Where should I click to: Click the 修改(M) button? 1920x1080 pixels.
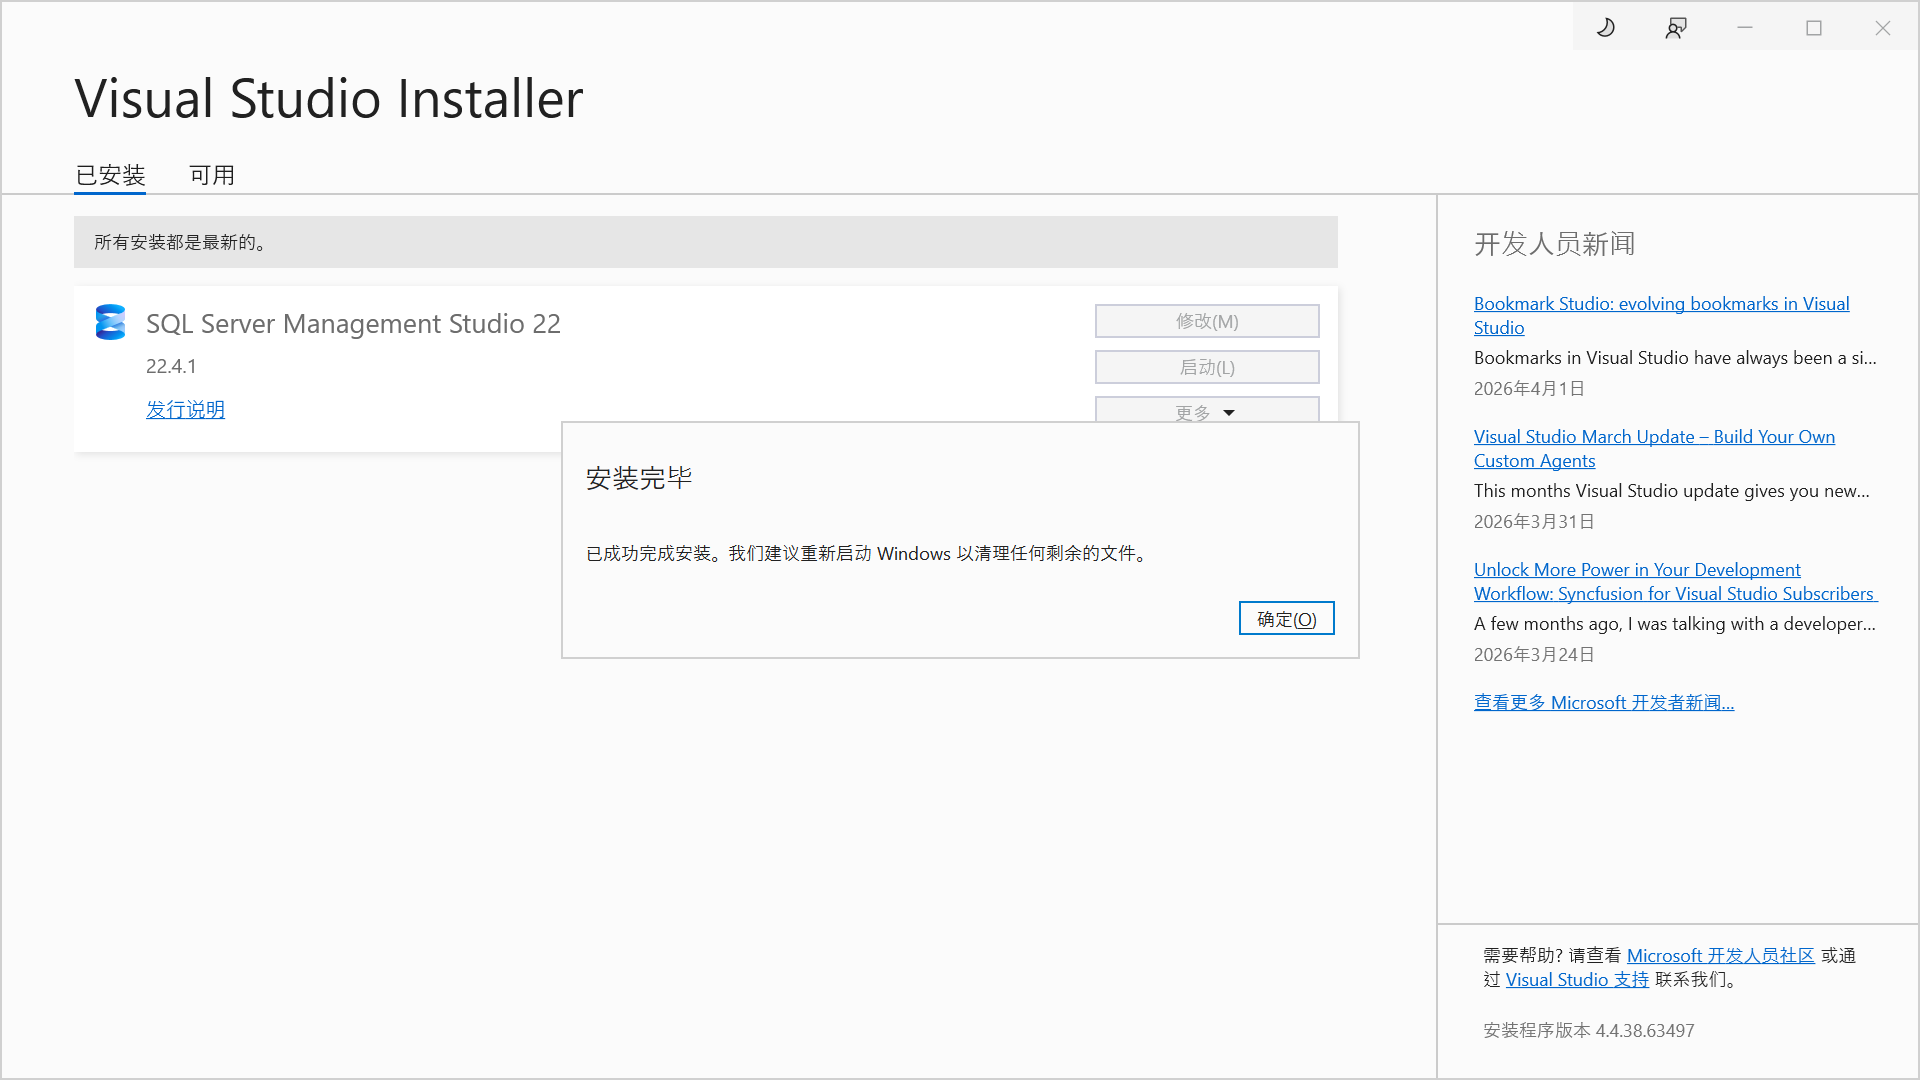(1206, 321)
